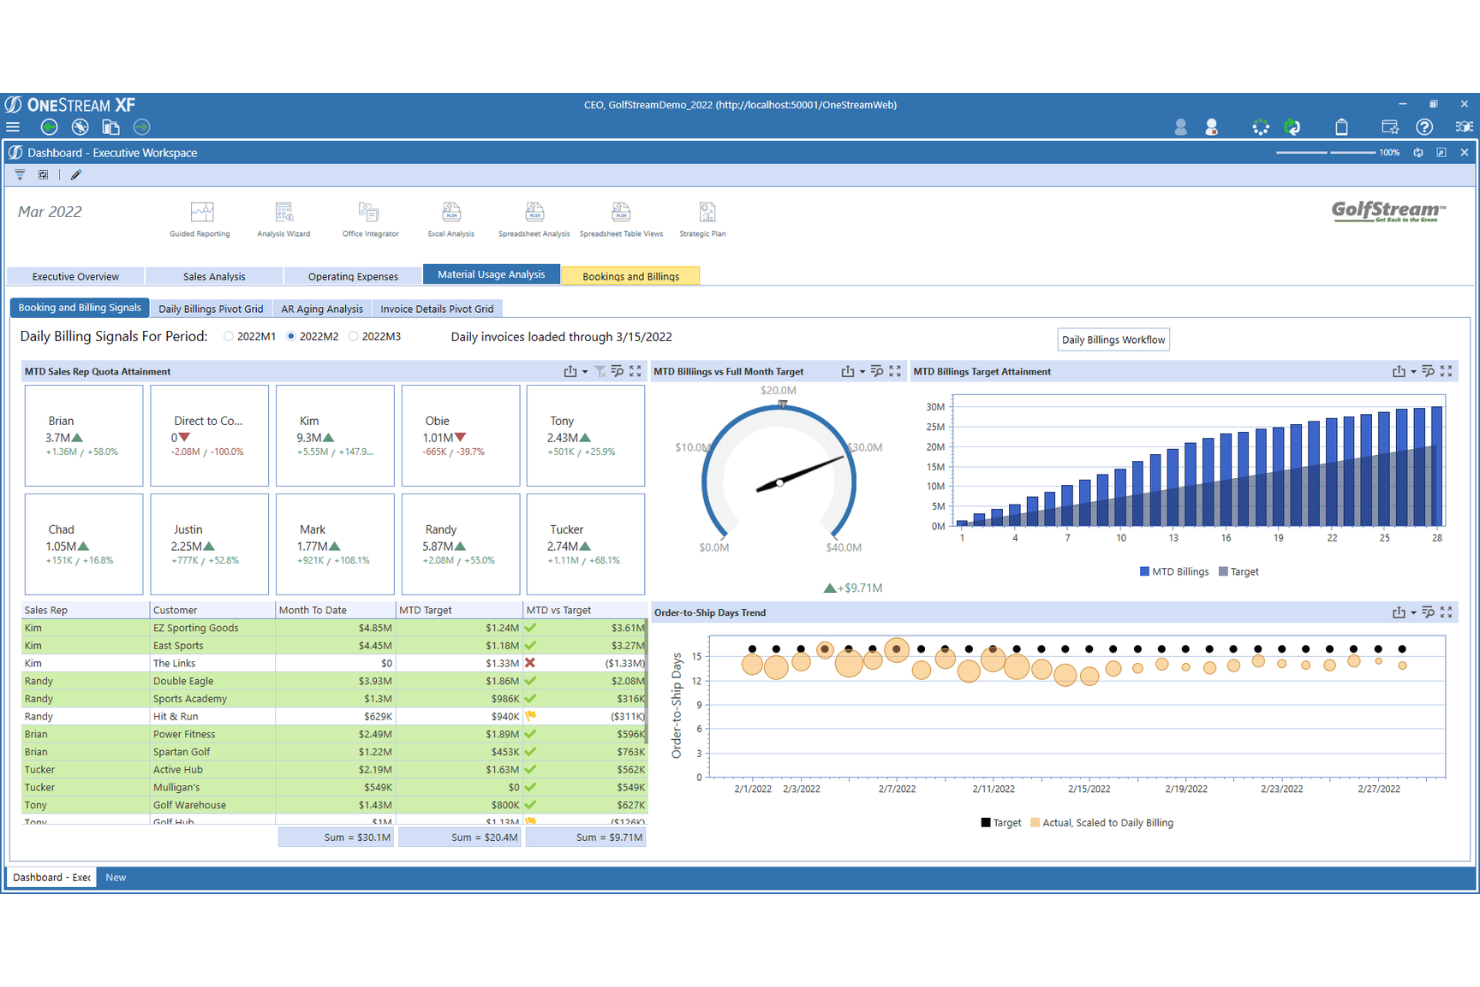Click the dashboard zoom slider

(x=1326, y=153)
